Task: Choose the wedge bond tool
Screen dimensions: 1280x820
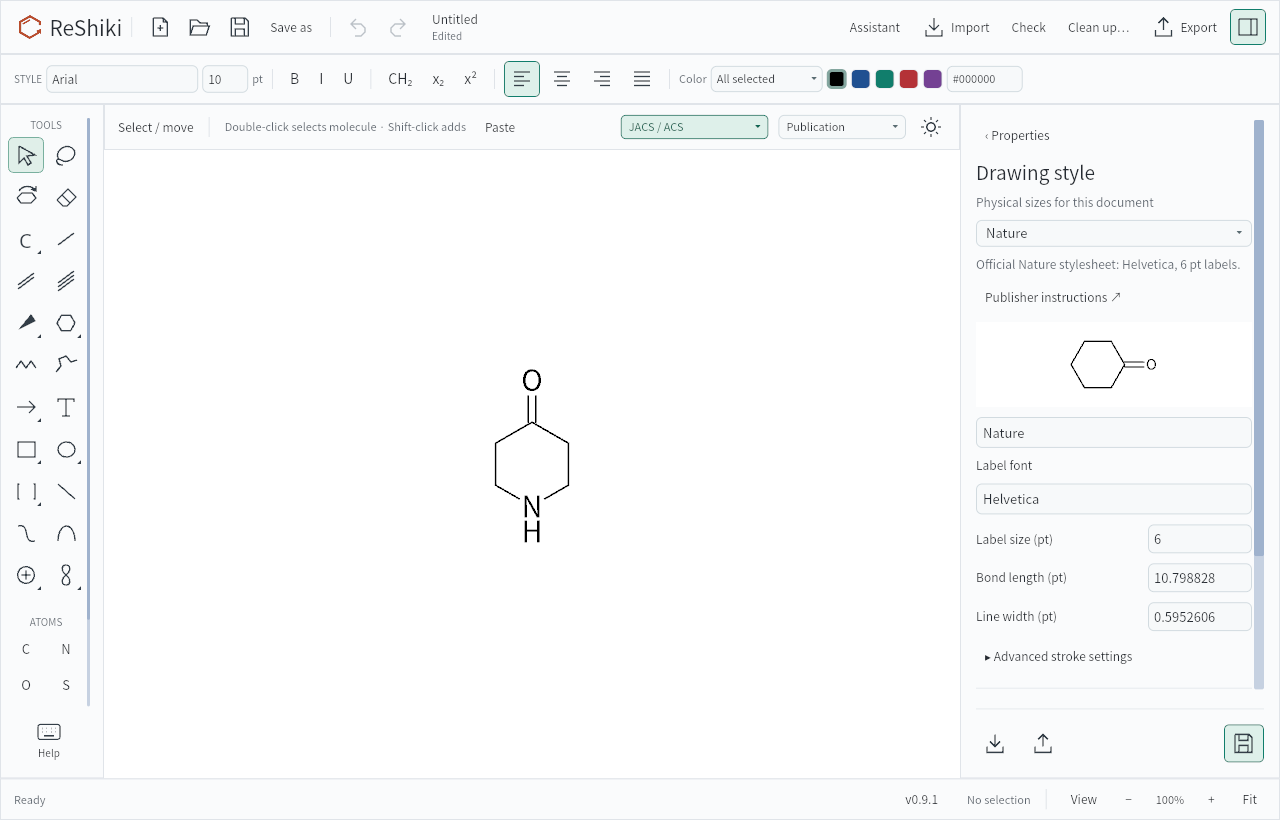Action: pyautogui.click(x=26, y=323)
